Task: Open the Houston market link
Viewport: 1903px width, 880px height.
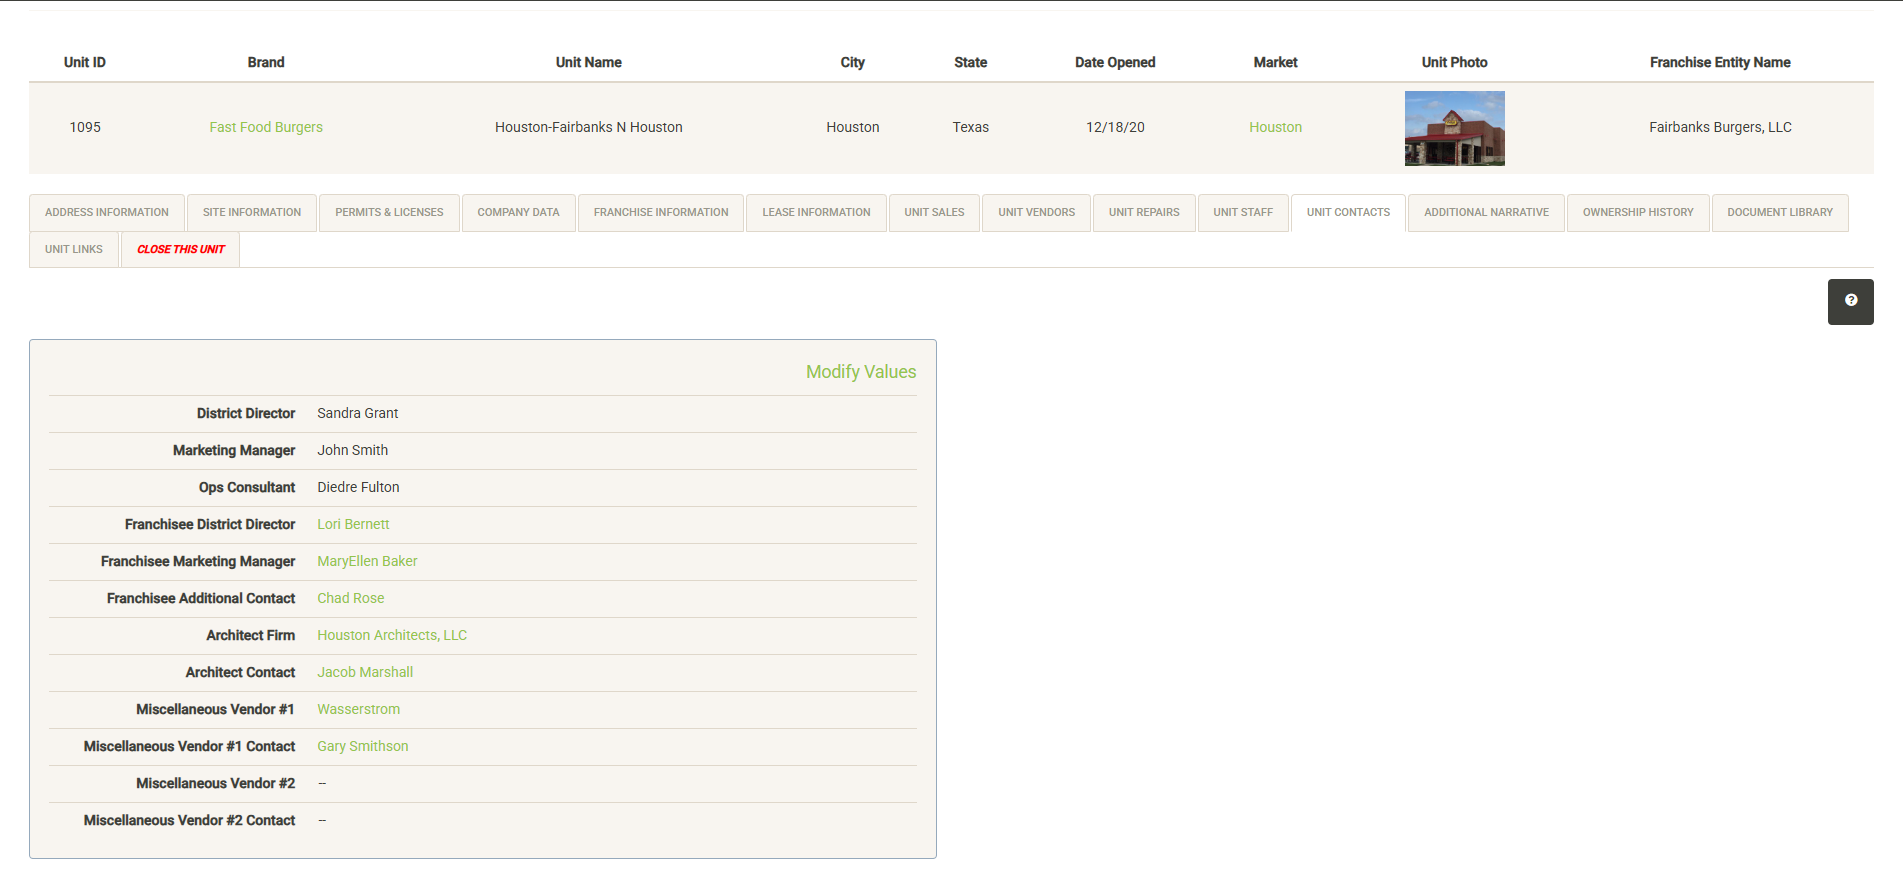Action: tap(1275, 127)
